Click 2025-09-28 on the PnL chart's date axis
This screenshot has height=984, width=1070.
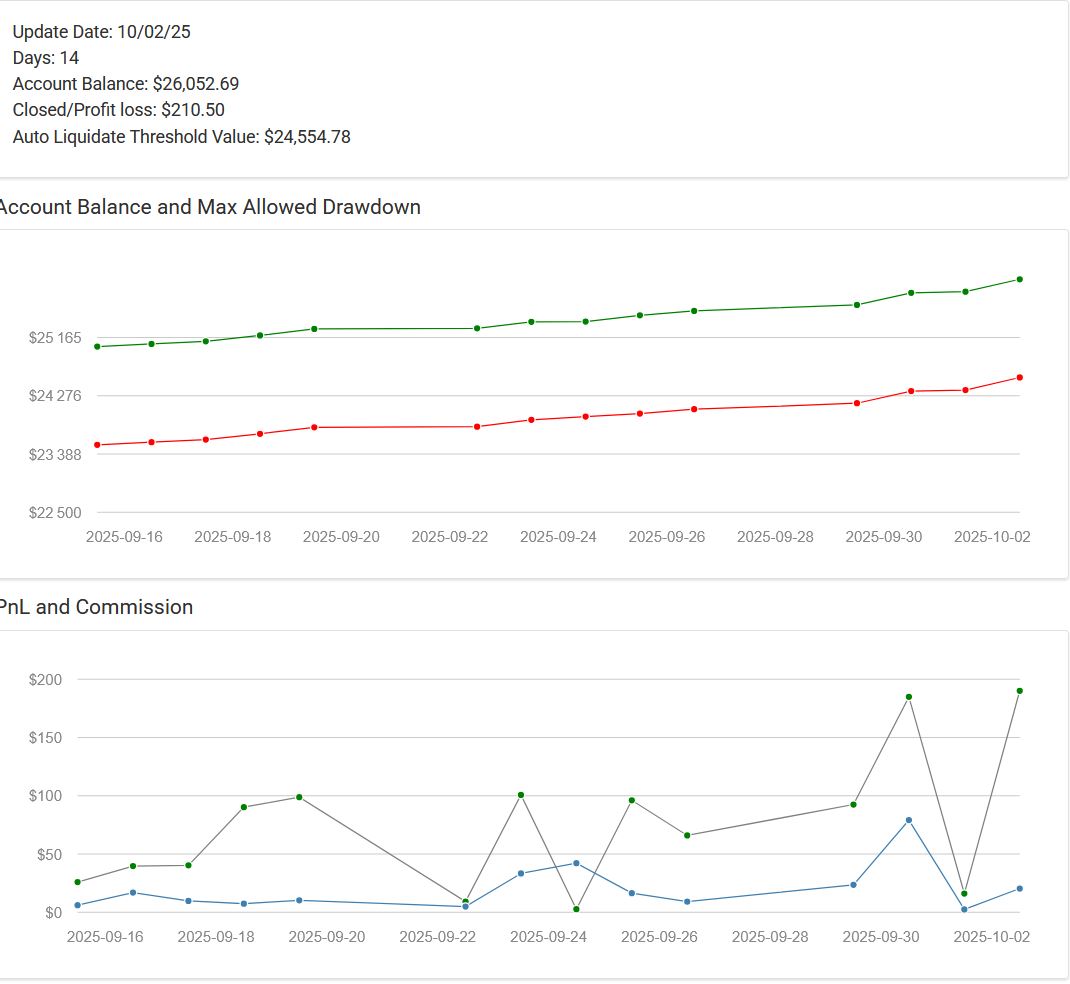pos(770,937)
